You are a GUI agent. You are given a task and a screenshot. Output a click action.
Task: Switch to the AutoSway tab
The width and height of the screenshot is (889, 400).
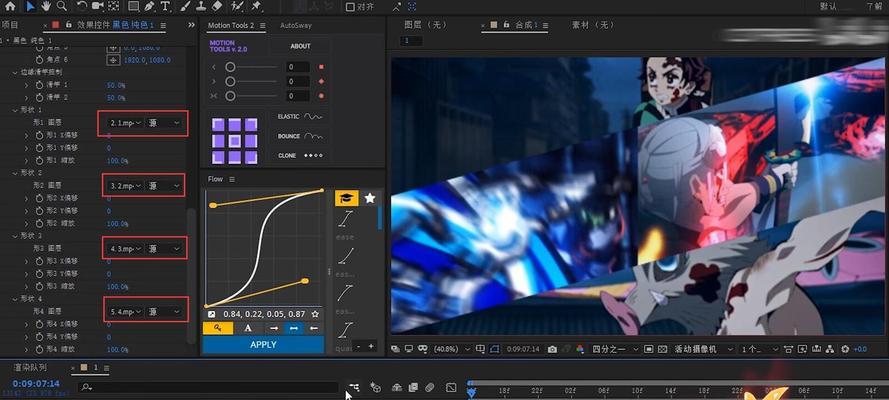296,25
